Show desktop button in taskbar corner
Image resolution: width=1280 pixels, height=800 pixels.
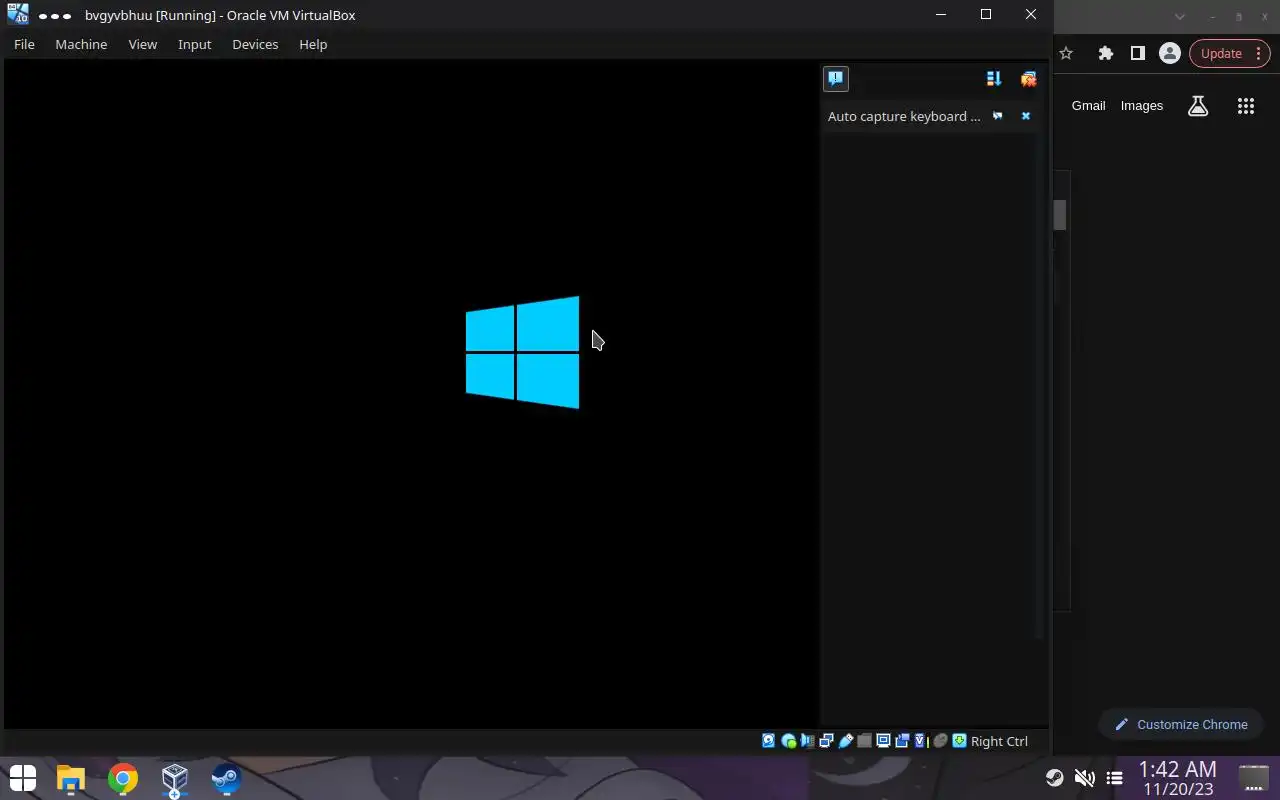[1253, 778]
